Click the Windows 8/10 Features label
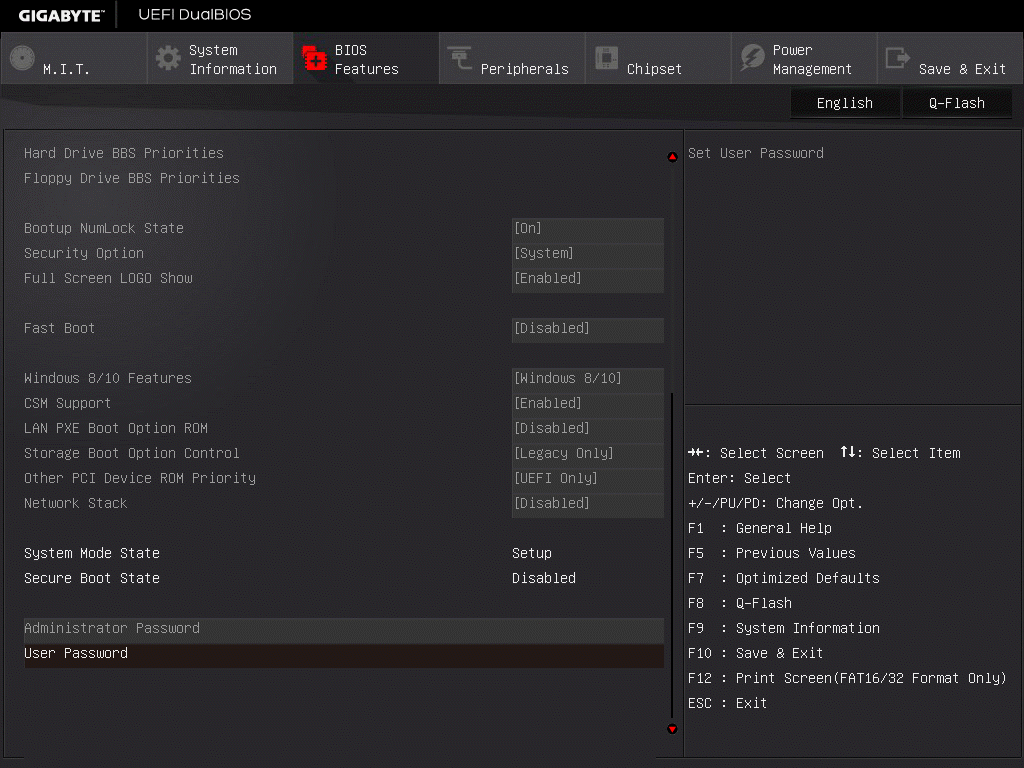This screenshot has height=768, width=1024. click(x=108, y=378)
